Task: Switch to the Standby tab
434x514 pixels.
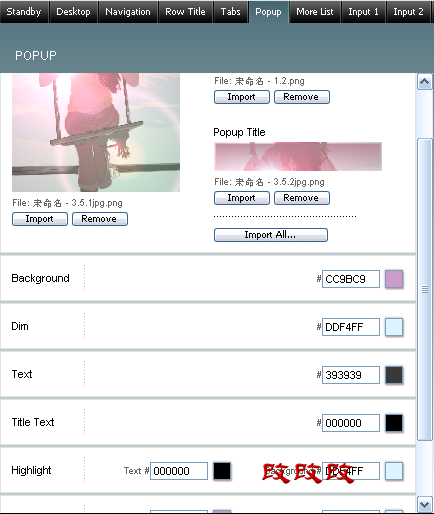Action: point(24,12)
